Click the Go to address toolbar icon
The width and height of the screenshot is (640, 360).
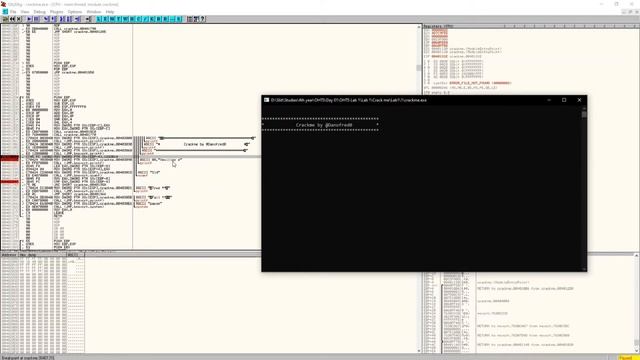88,19
